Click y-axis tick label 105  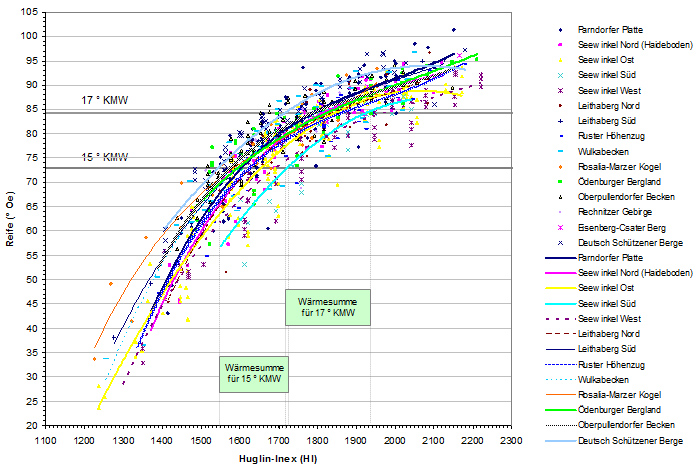pos(30,12)
